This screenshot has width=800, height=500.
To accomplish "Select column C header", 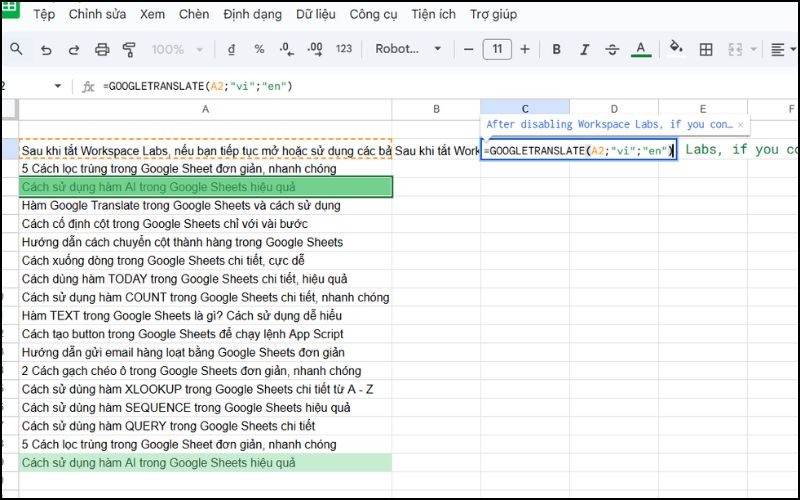I will [x=525, y=108].
